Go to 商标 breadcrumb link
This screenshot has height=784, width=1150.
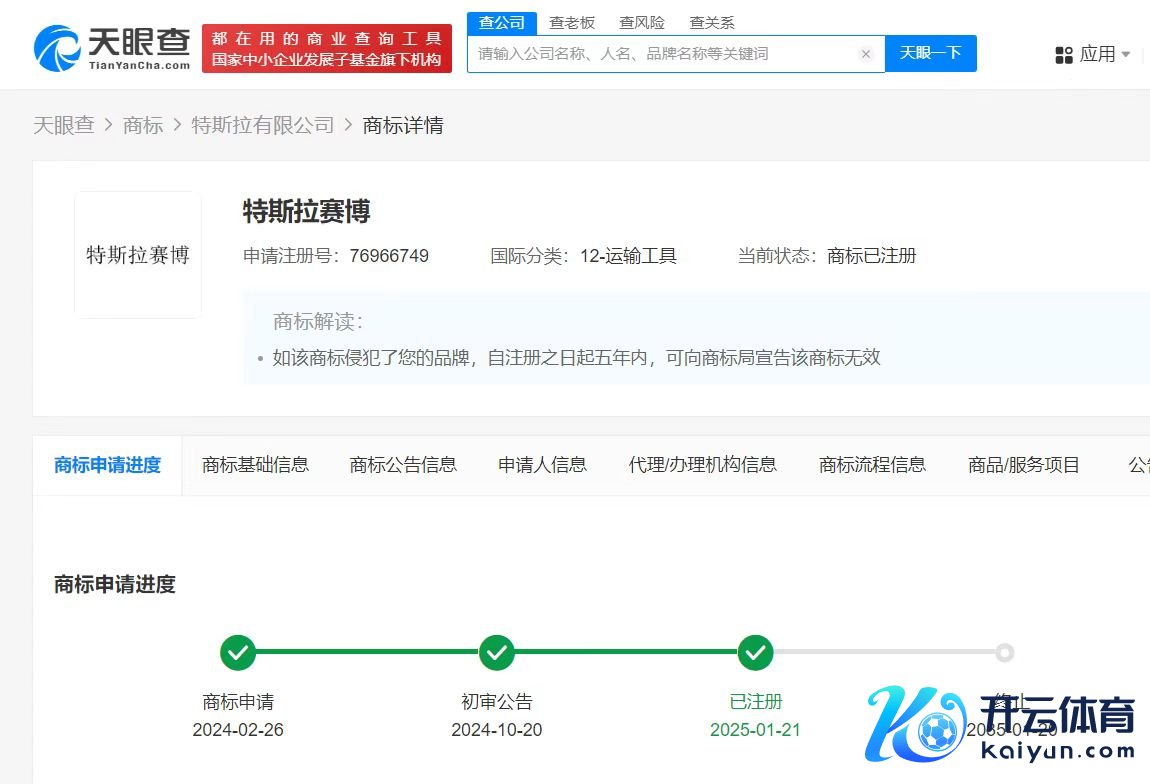tap(142, 125)
